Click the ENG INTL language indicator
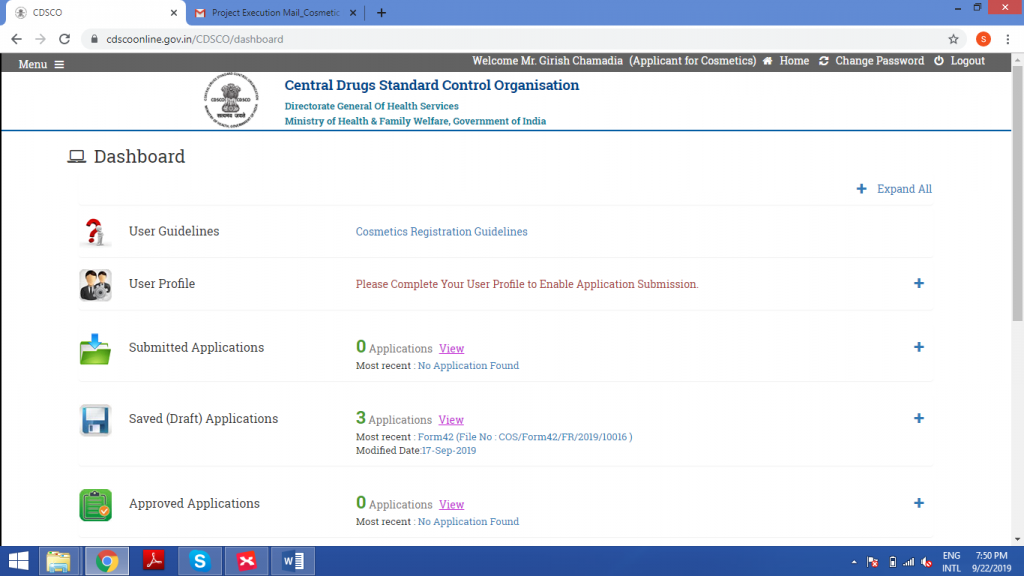1024x576 pixels. tap(952, 562)
